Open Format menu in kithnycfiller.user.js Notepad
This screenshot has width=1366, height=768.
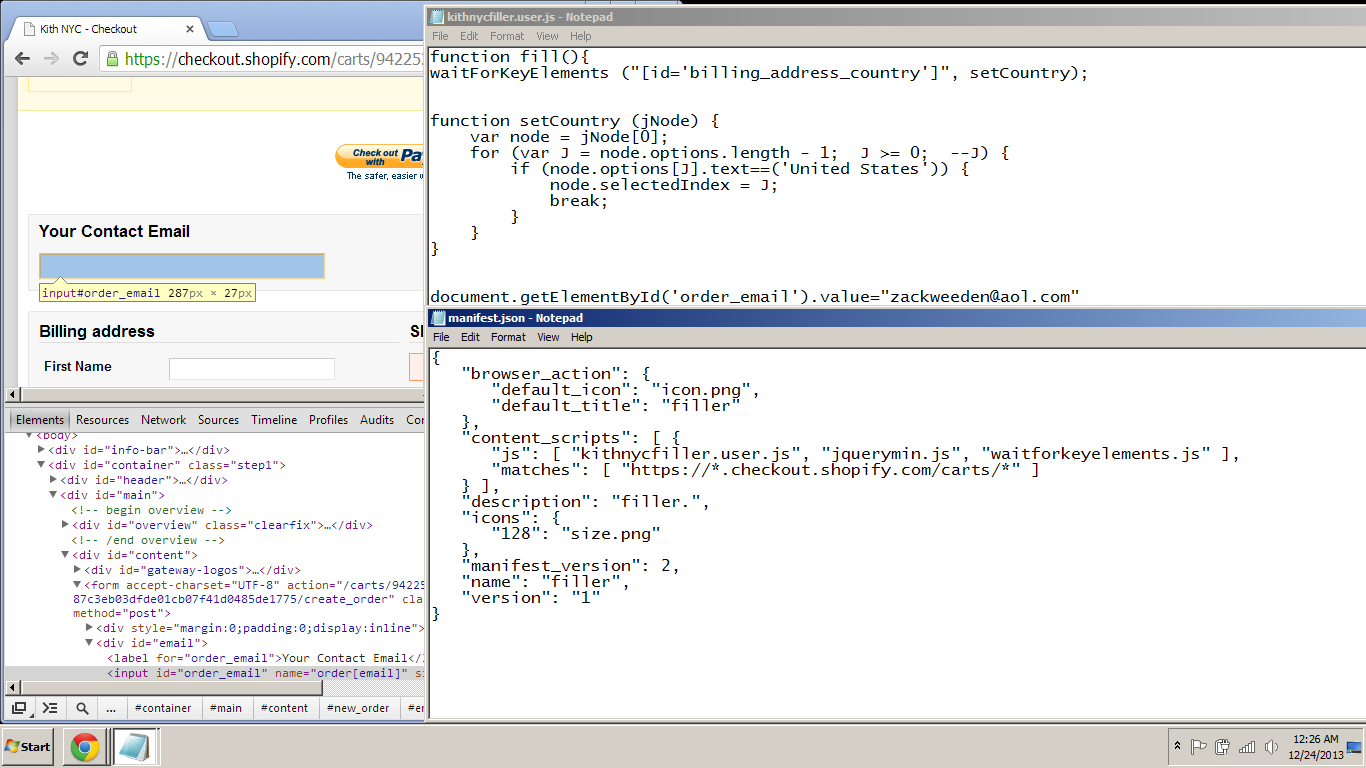(507, 36)
